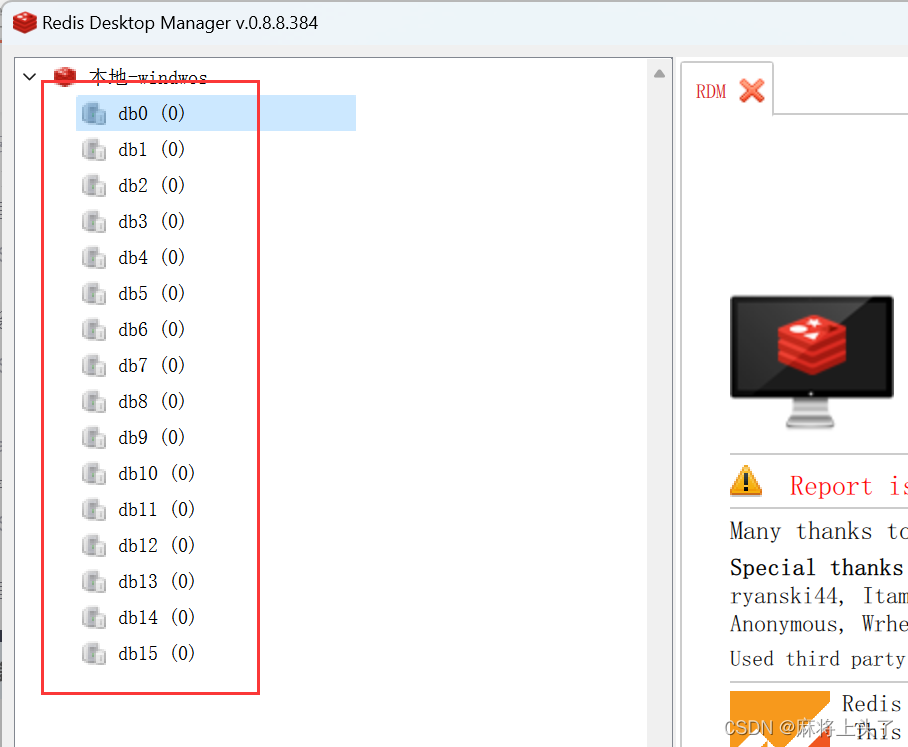Select db9 (0) in the tree
908x747 pixels.
point(151,437)
